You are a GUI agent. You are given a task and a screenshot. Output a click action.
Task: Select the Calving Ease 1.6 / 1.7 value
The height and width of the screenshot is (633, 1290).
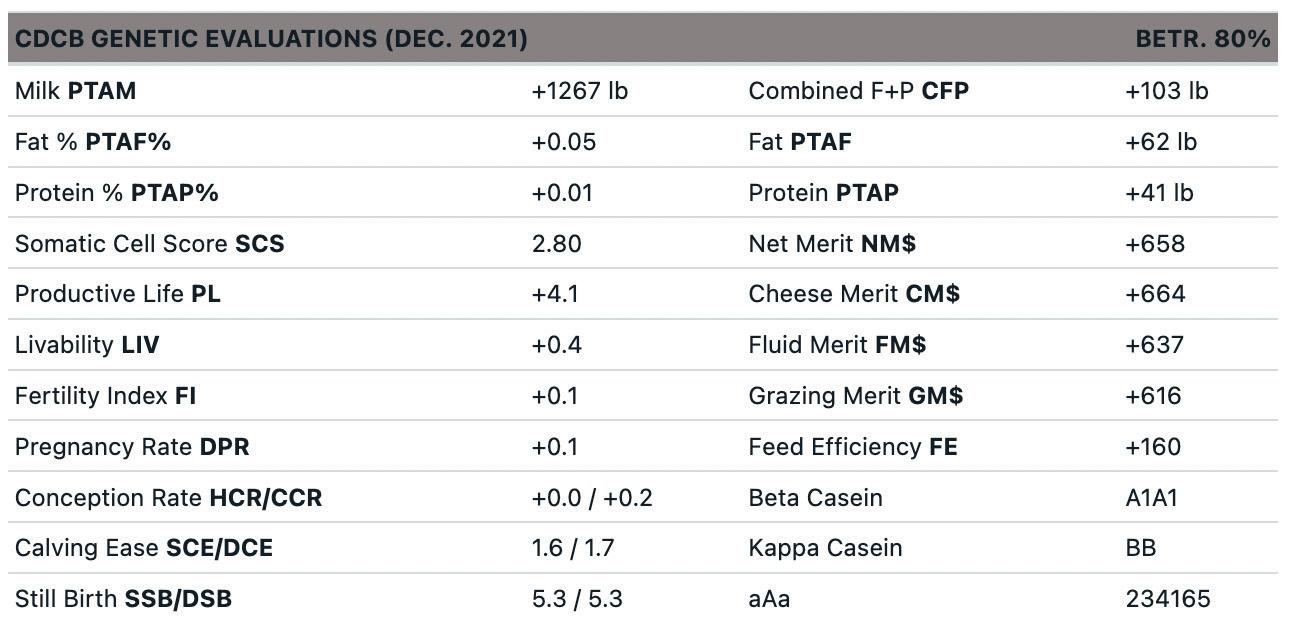point(573,548)
